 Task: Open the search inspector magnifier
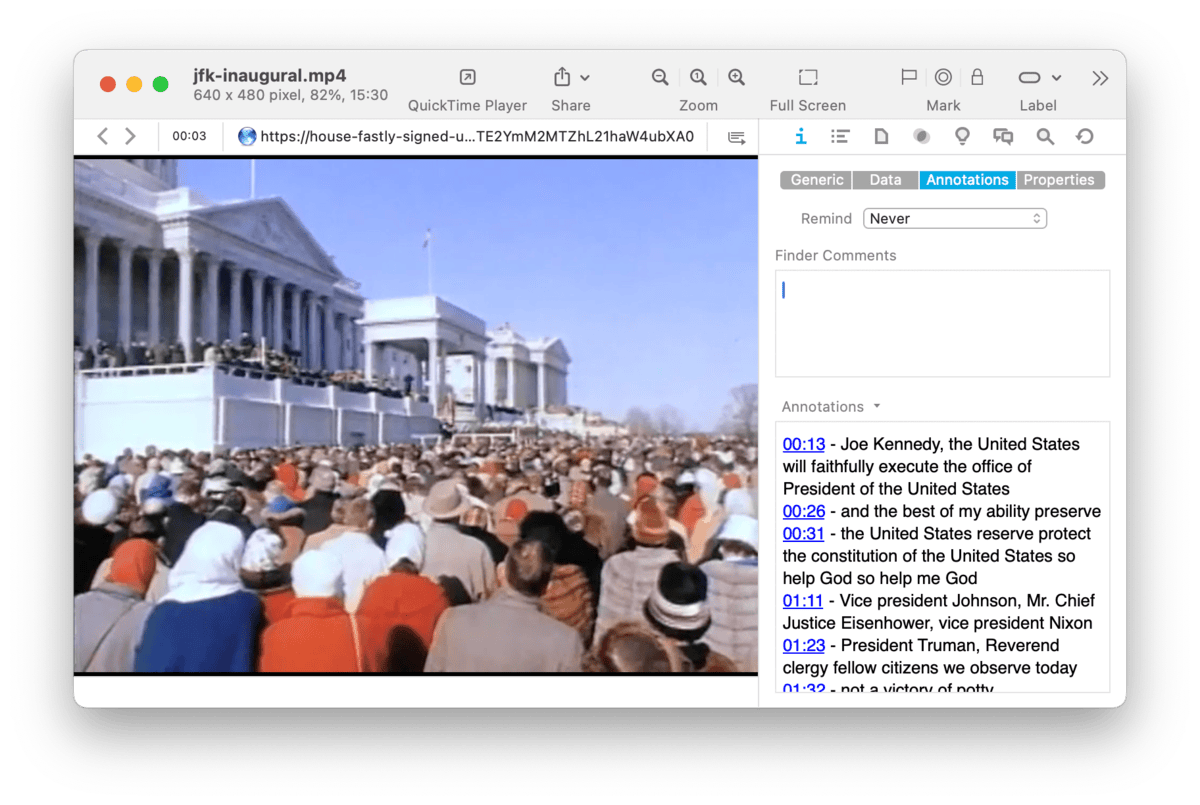(1045, 137)
